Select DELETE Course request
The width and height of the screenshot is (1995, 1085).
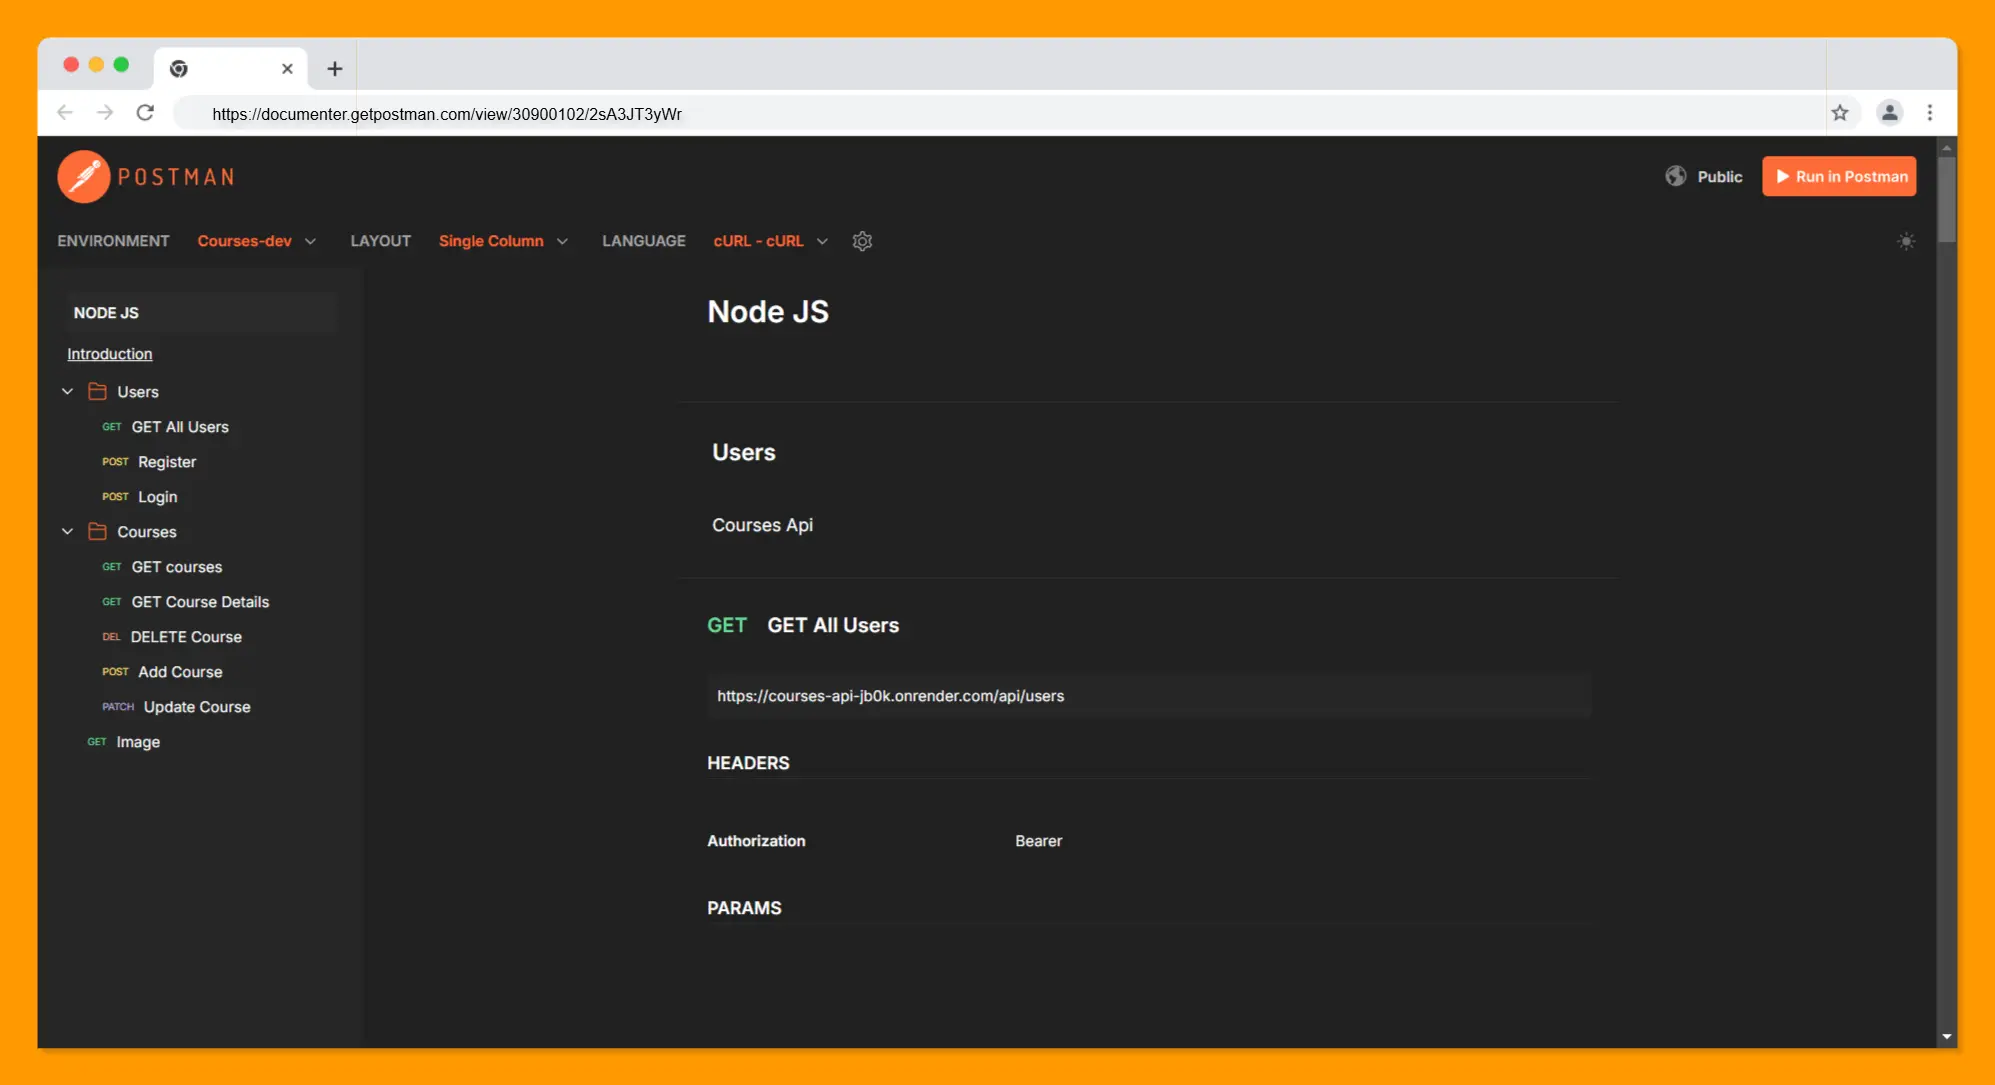186,637
